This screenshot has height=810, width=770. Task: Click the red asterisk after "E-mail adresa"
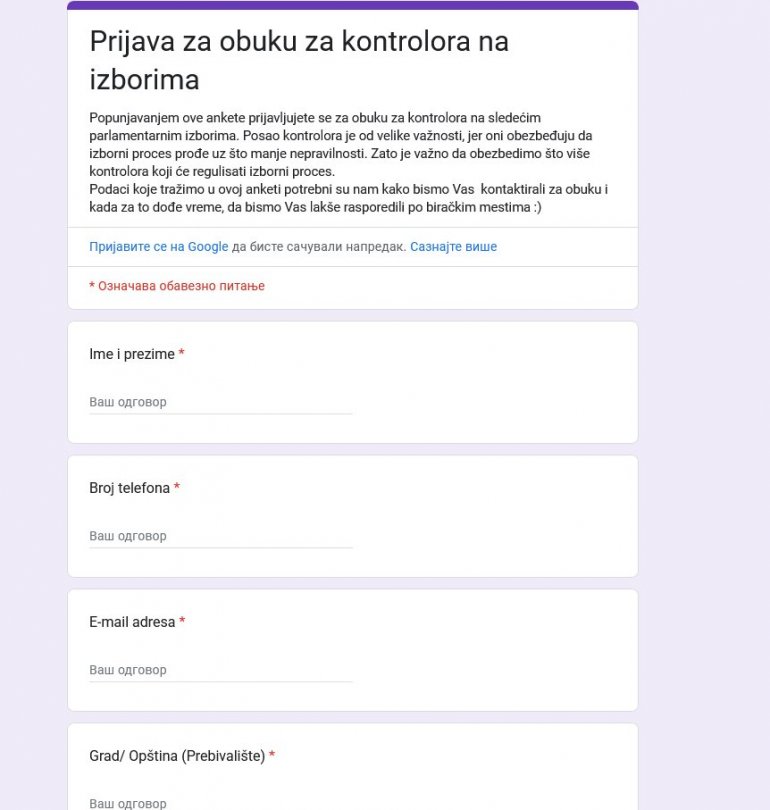[x=182, y=622]
